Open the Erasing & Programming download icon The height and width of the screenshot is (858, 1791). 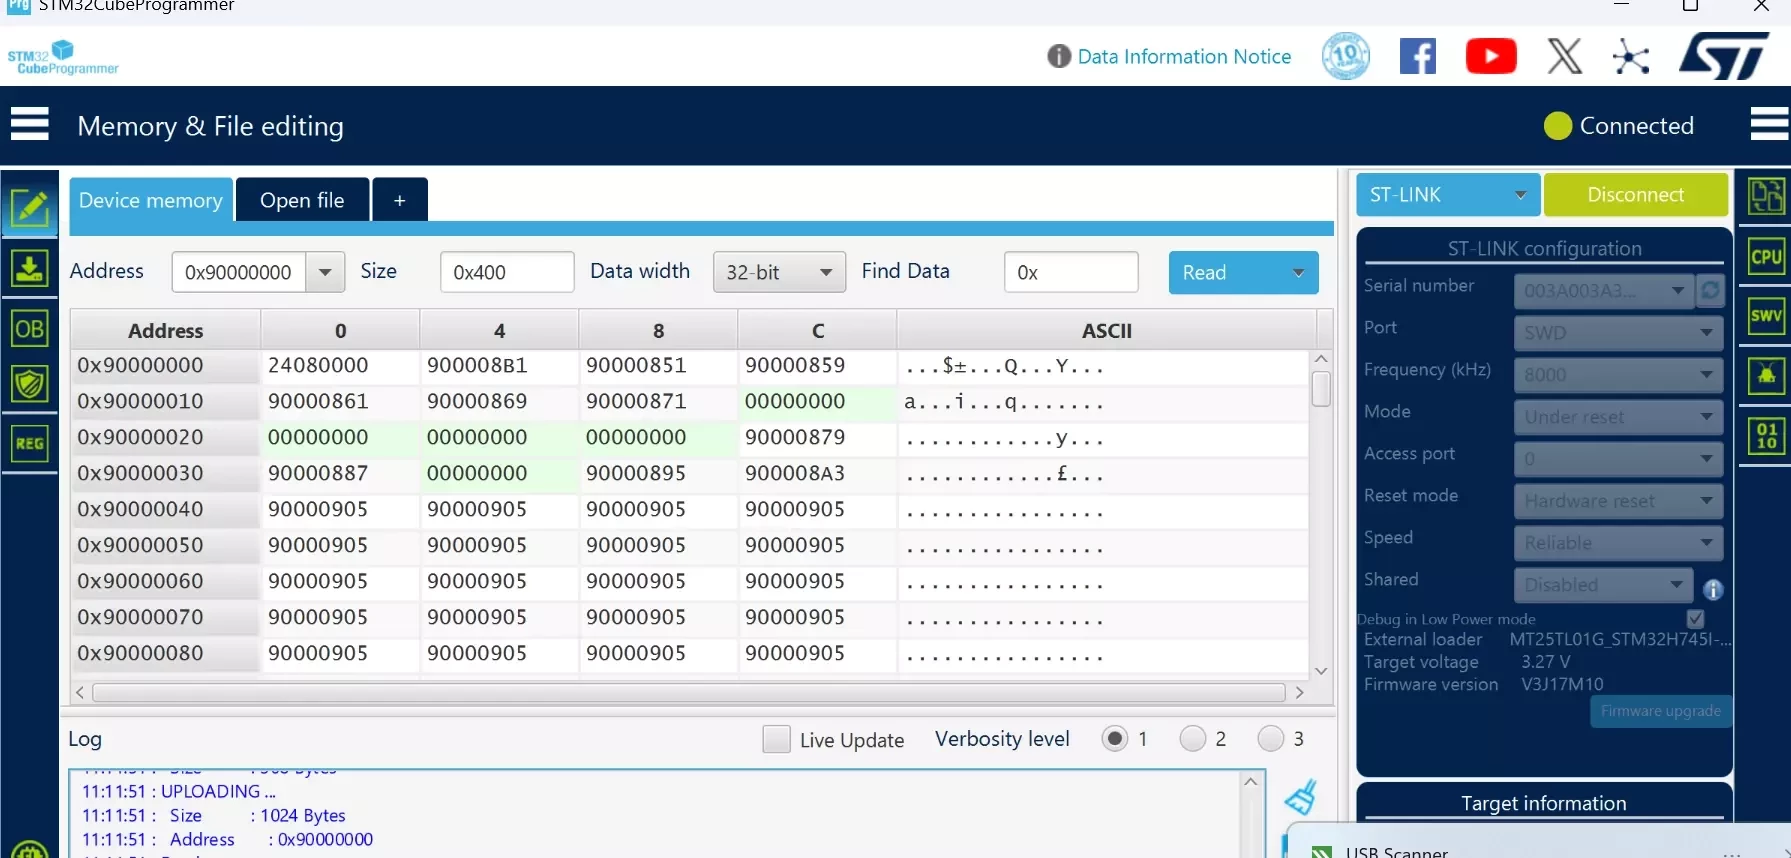coord(30,269)
